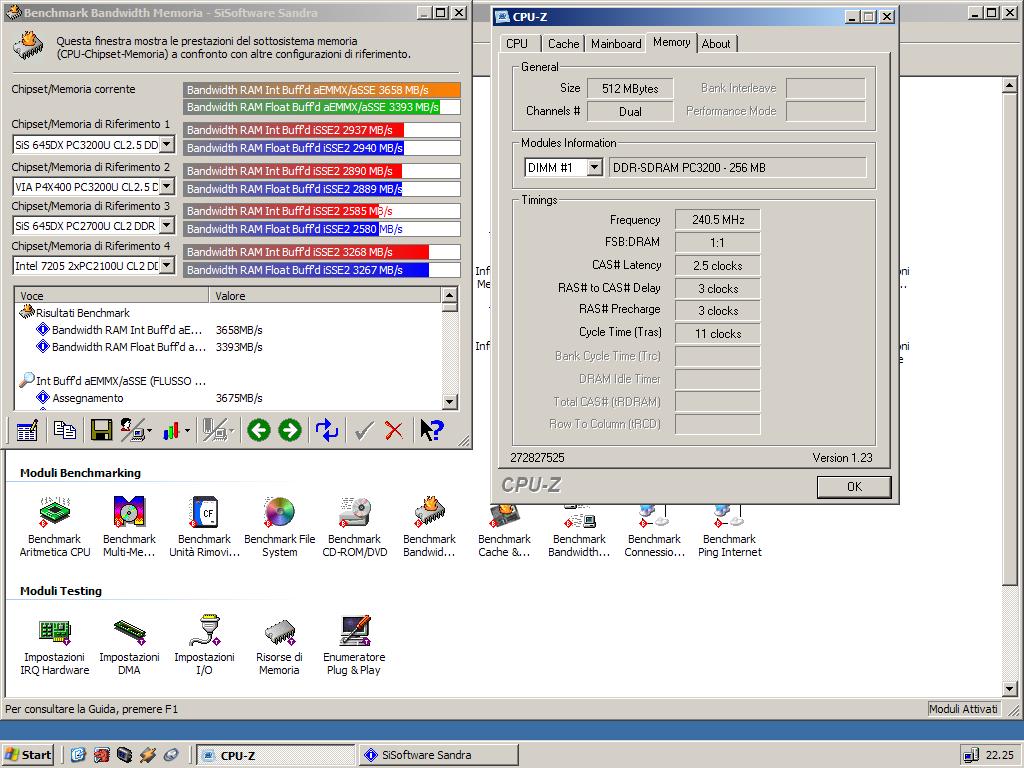Switch to the Cache tab in CPU-Z

[563, 44]
